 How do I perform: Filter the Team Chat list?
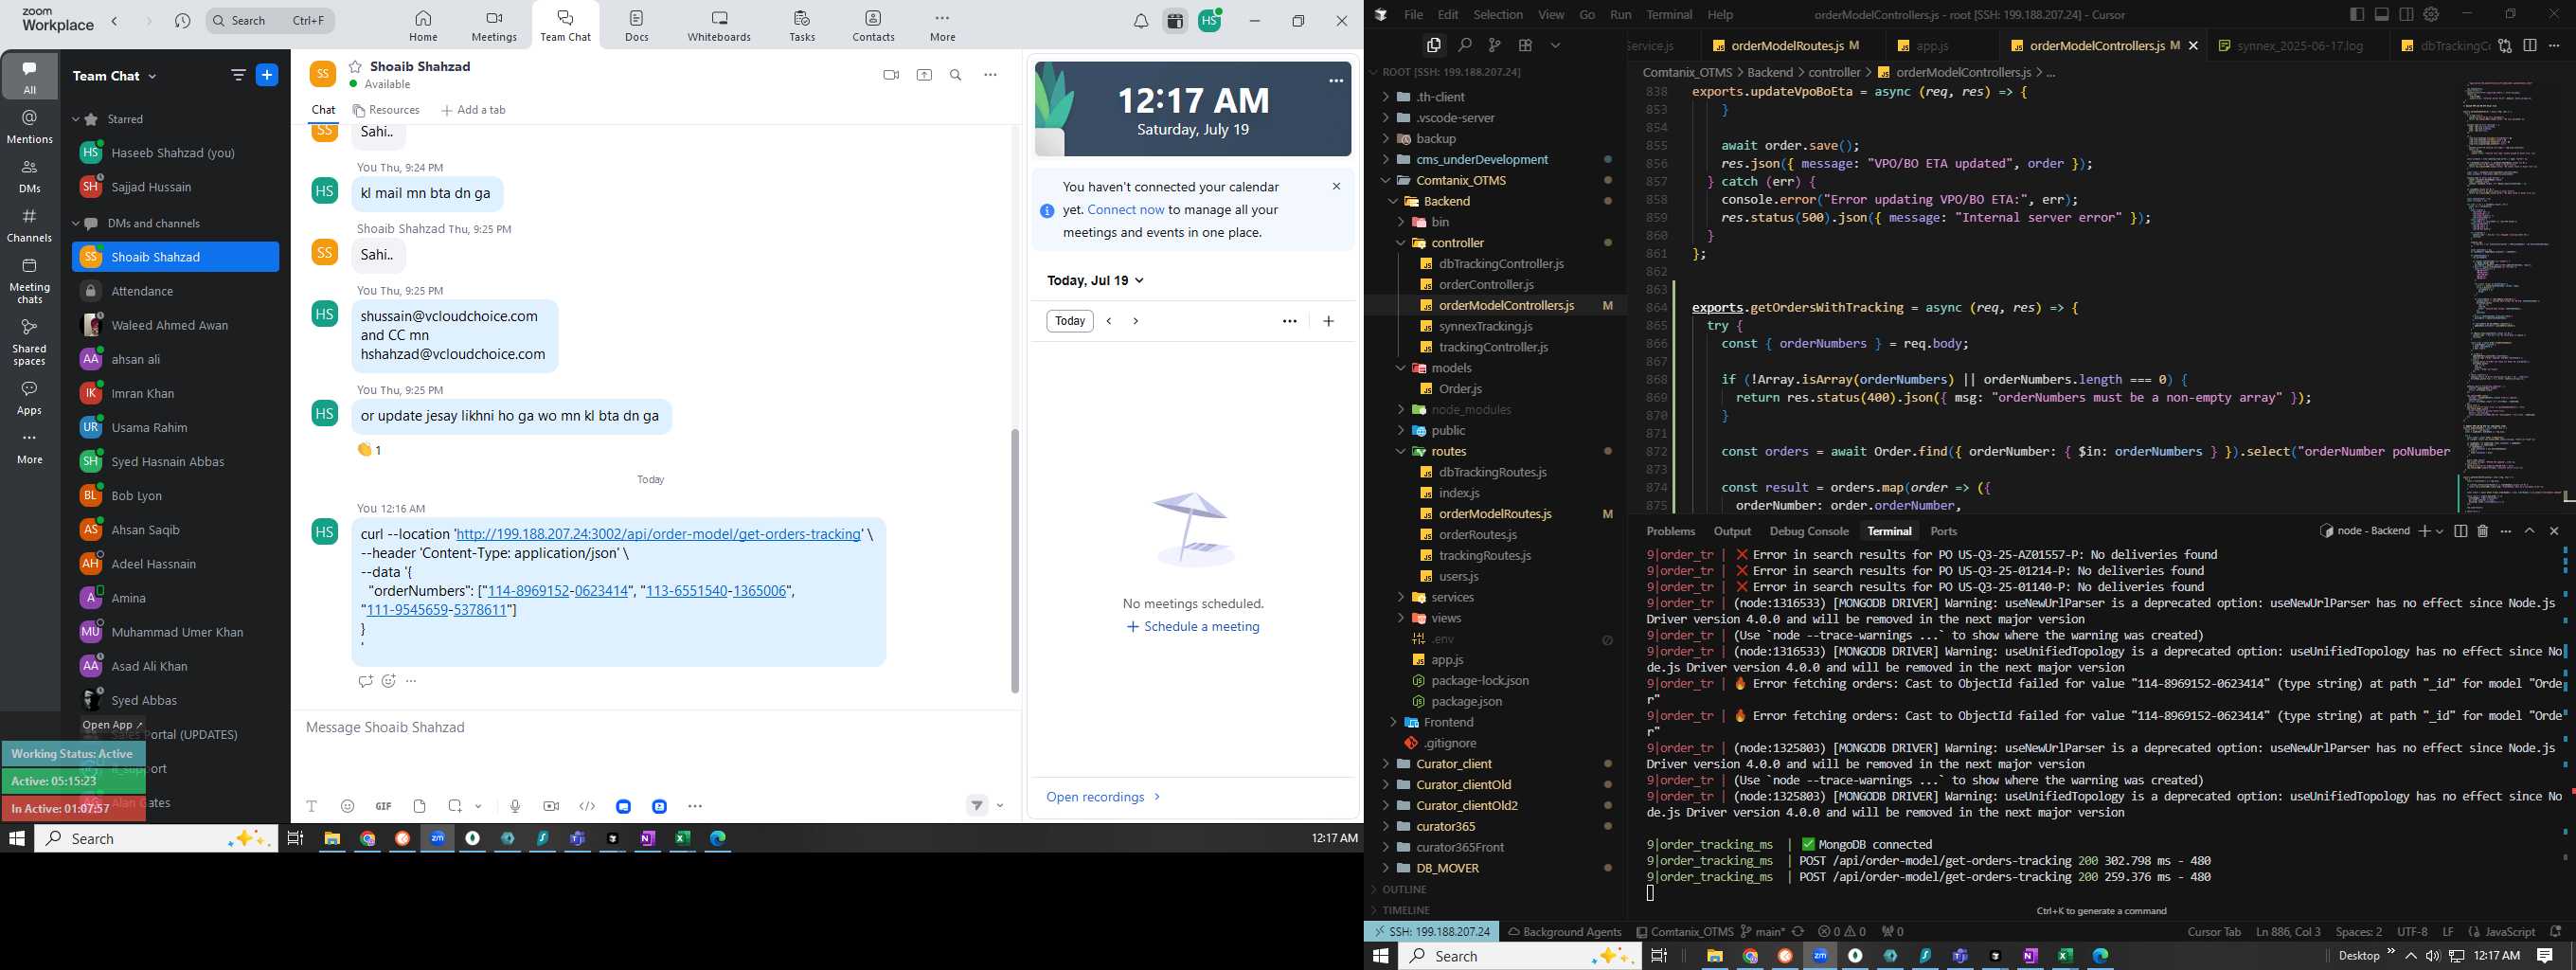(238, 75)
